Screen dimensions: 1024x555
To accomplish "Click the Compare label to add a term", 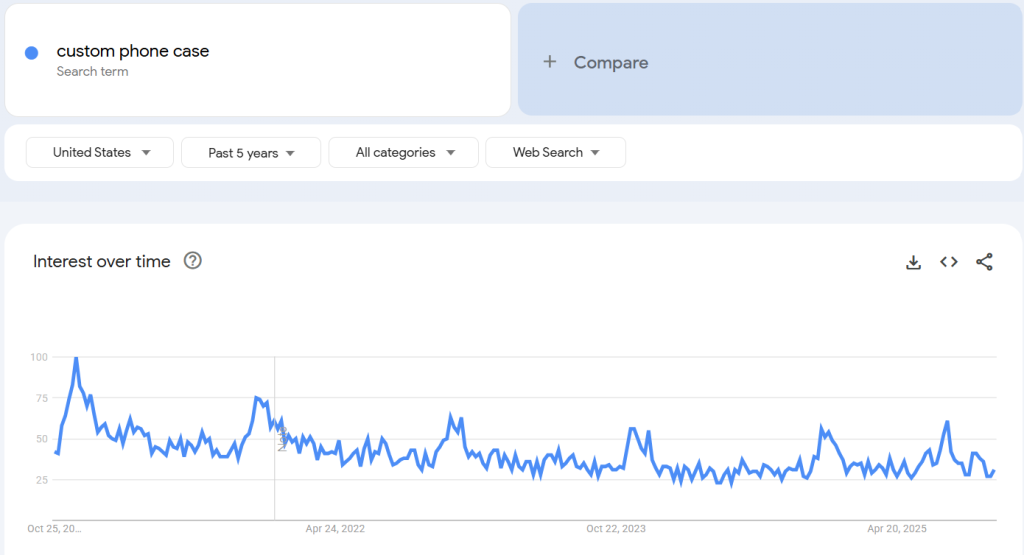I will pyautogui.click(x=610, y=62).
